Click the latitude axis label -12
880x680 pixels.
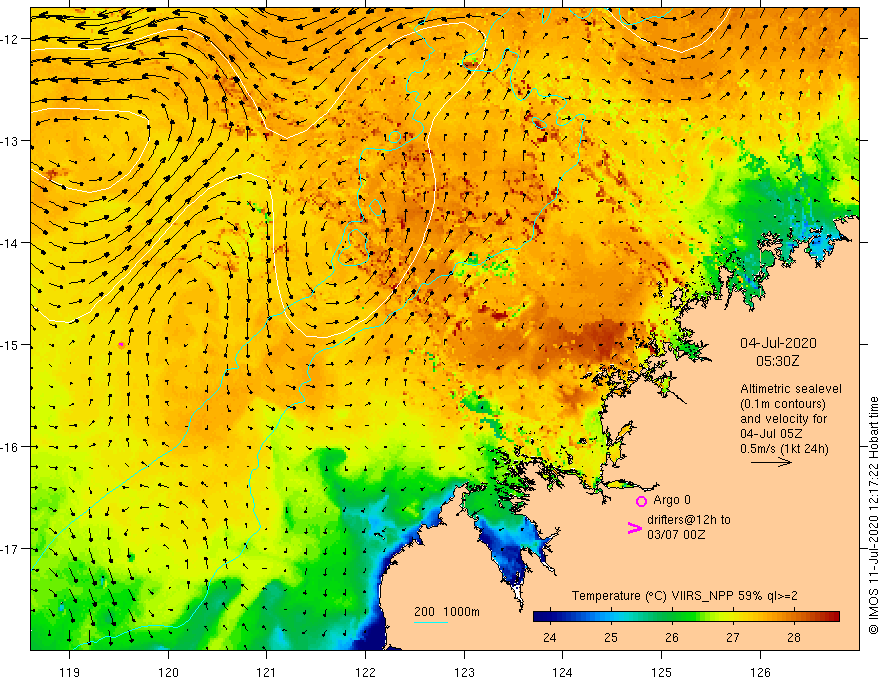(x=11, y=39)
